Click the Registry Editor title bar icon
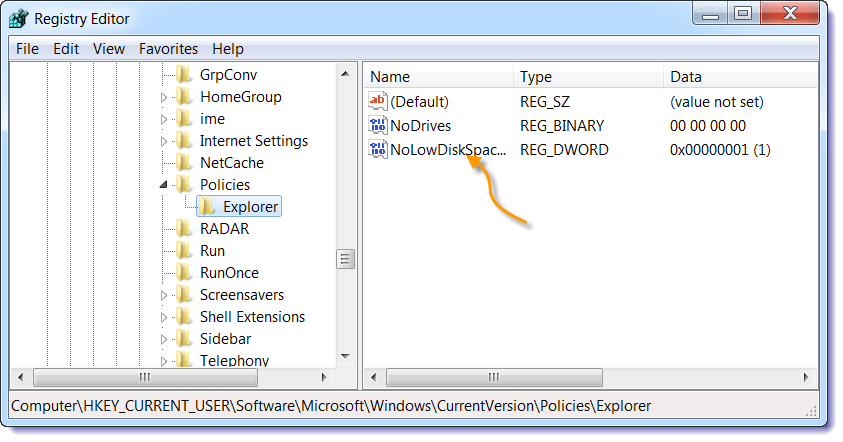Image resolution: width=843 pixels, height=442 pixels. tap(18, 19)
